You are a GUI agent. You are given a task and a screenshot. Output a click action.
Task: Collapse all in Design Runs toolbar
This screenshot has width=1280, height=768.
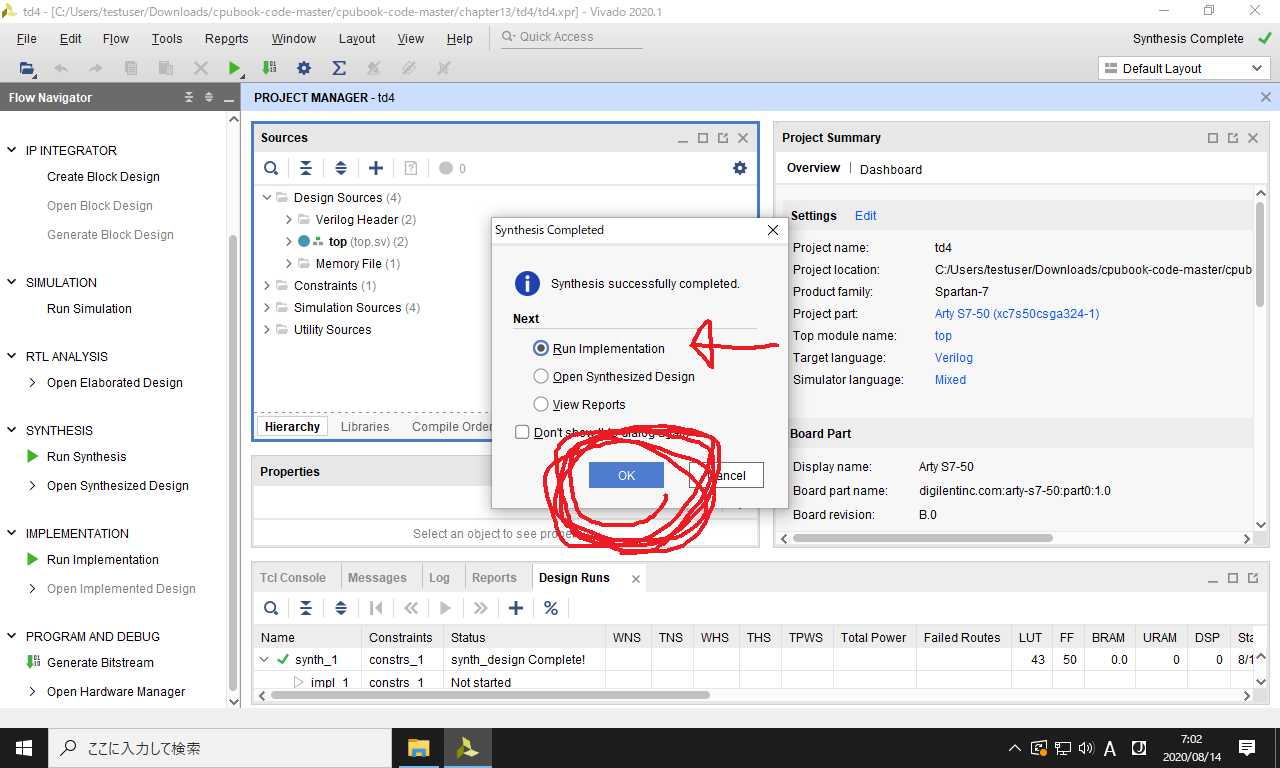point(306,608)
